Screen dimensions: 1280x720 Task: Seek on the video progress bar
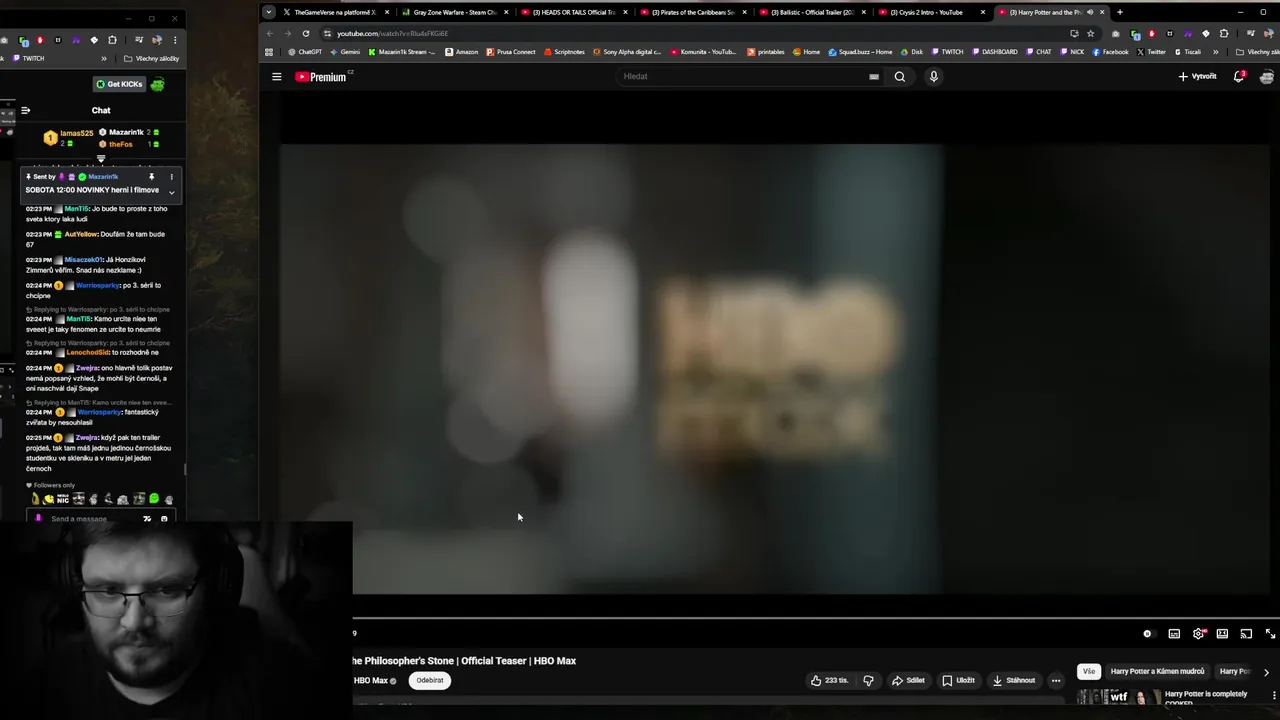pyautogui.click(x=816, y=618)
